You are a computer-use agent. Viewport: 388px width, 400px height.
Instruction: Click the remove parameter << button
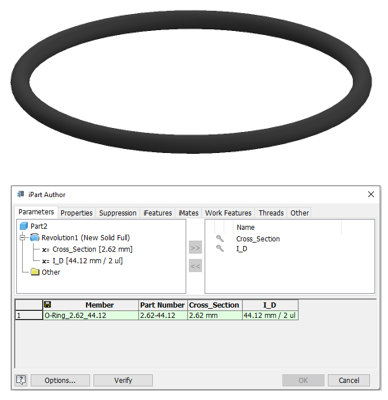[x=195, y=266]
